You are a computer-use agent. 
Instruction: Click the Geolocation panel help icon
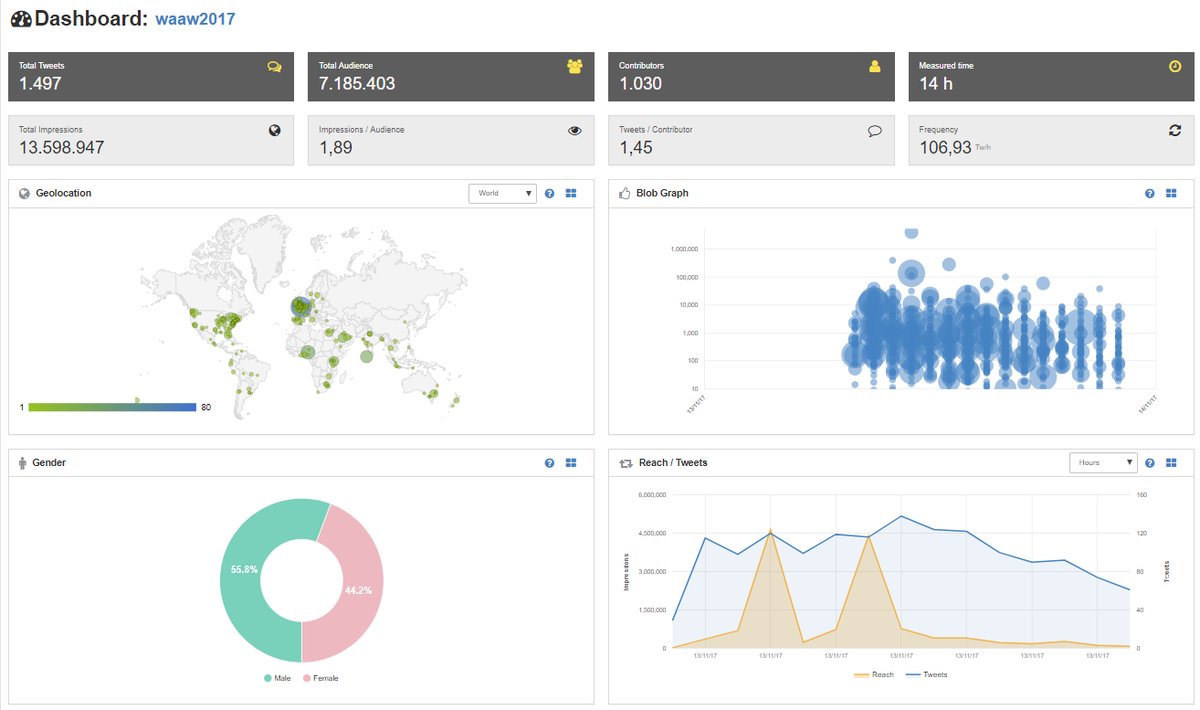pyautogui.click(x=550, y=193)
